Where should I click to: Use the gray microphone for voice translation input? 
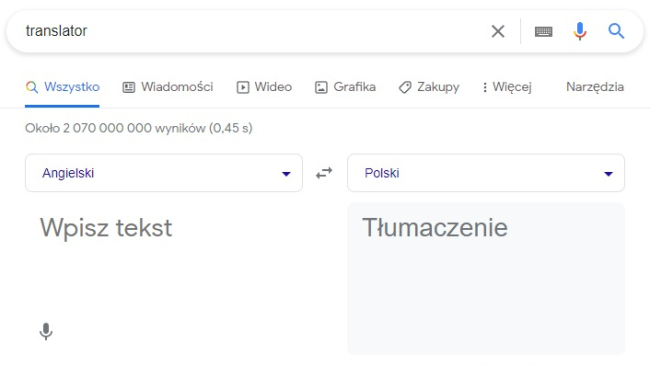[46, 331]
